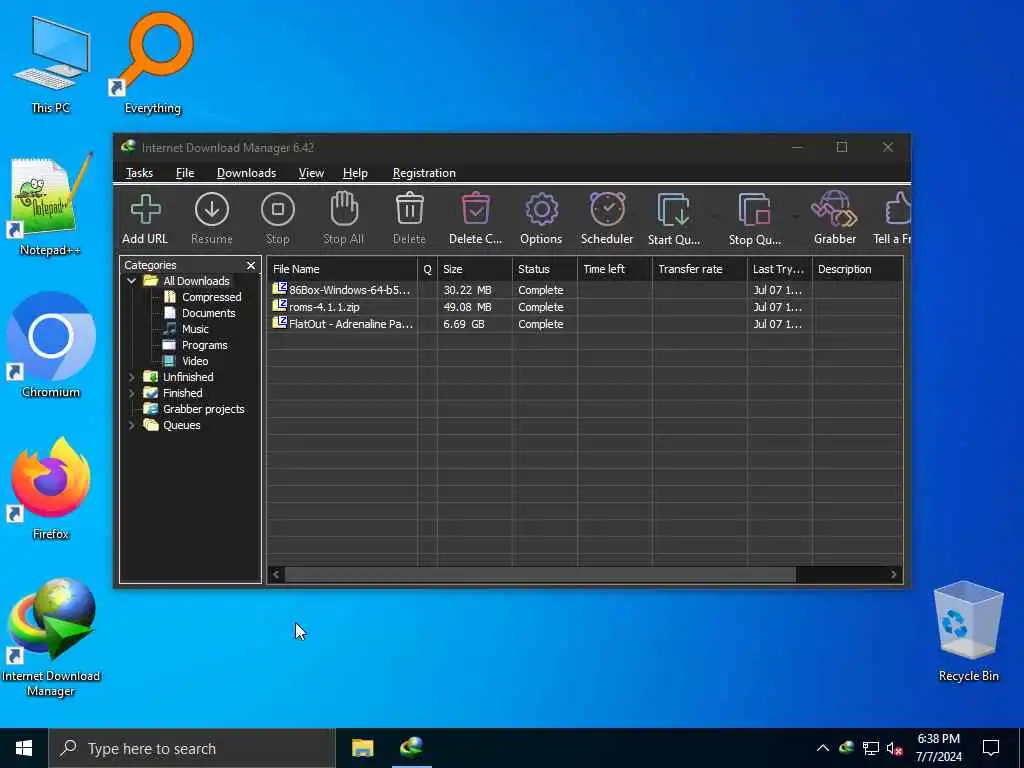Sort by Status column header

[545, 269]
